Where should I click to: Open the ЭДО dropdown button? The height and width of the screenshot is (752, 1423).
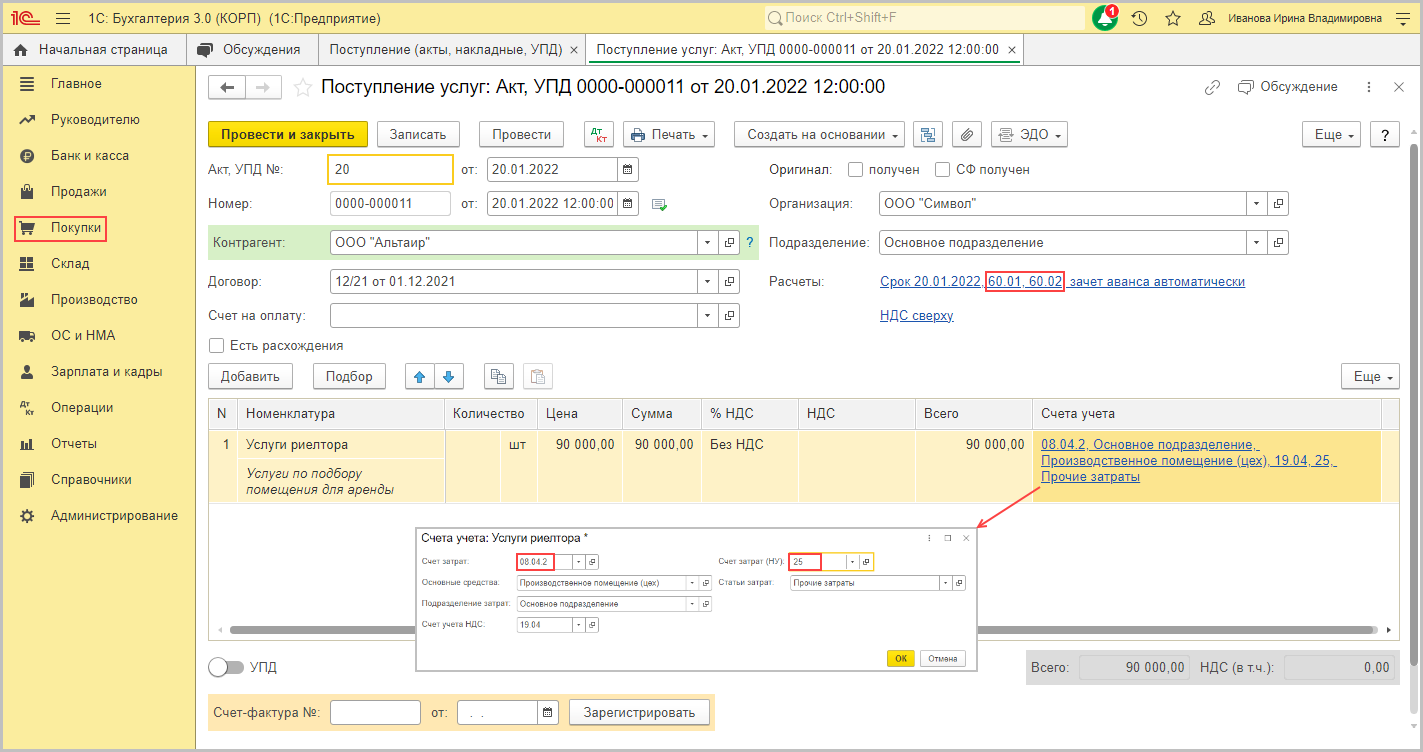coord(1029,135)
